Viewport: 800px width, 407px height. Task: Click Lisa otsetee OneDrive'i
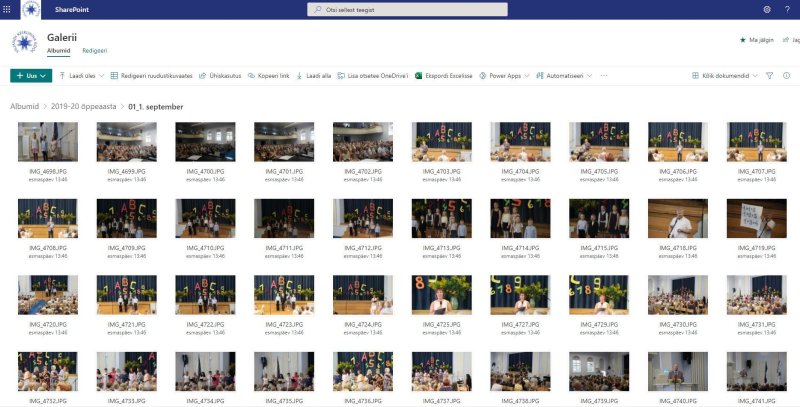(x=374, y=76)
